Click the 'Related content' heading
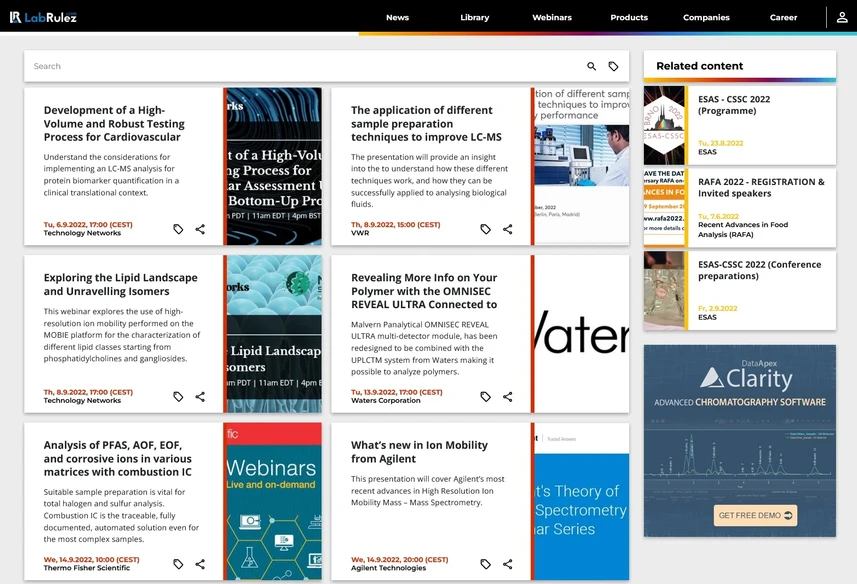Viewport: 857px width, 584px height. click(x=700, y=66)
